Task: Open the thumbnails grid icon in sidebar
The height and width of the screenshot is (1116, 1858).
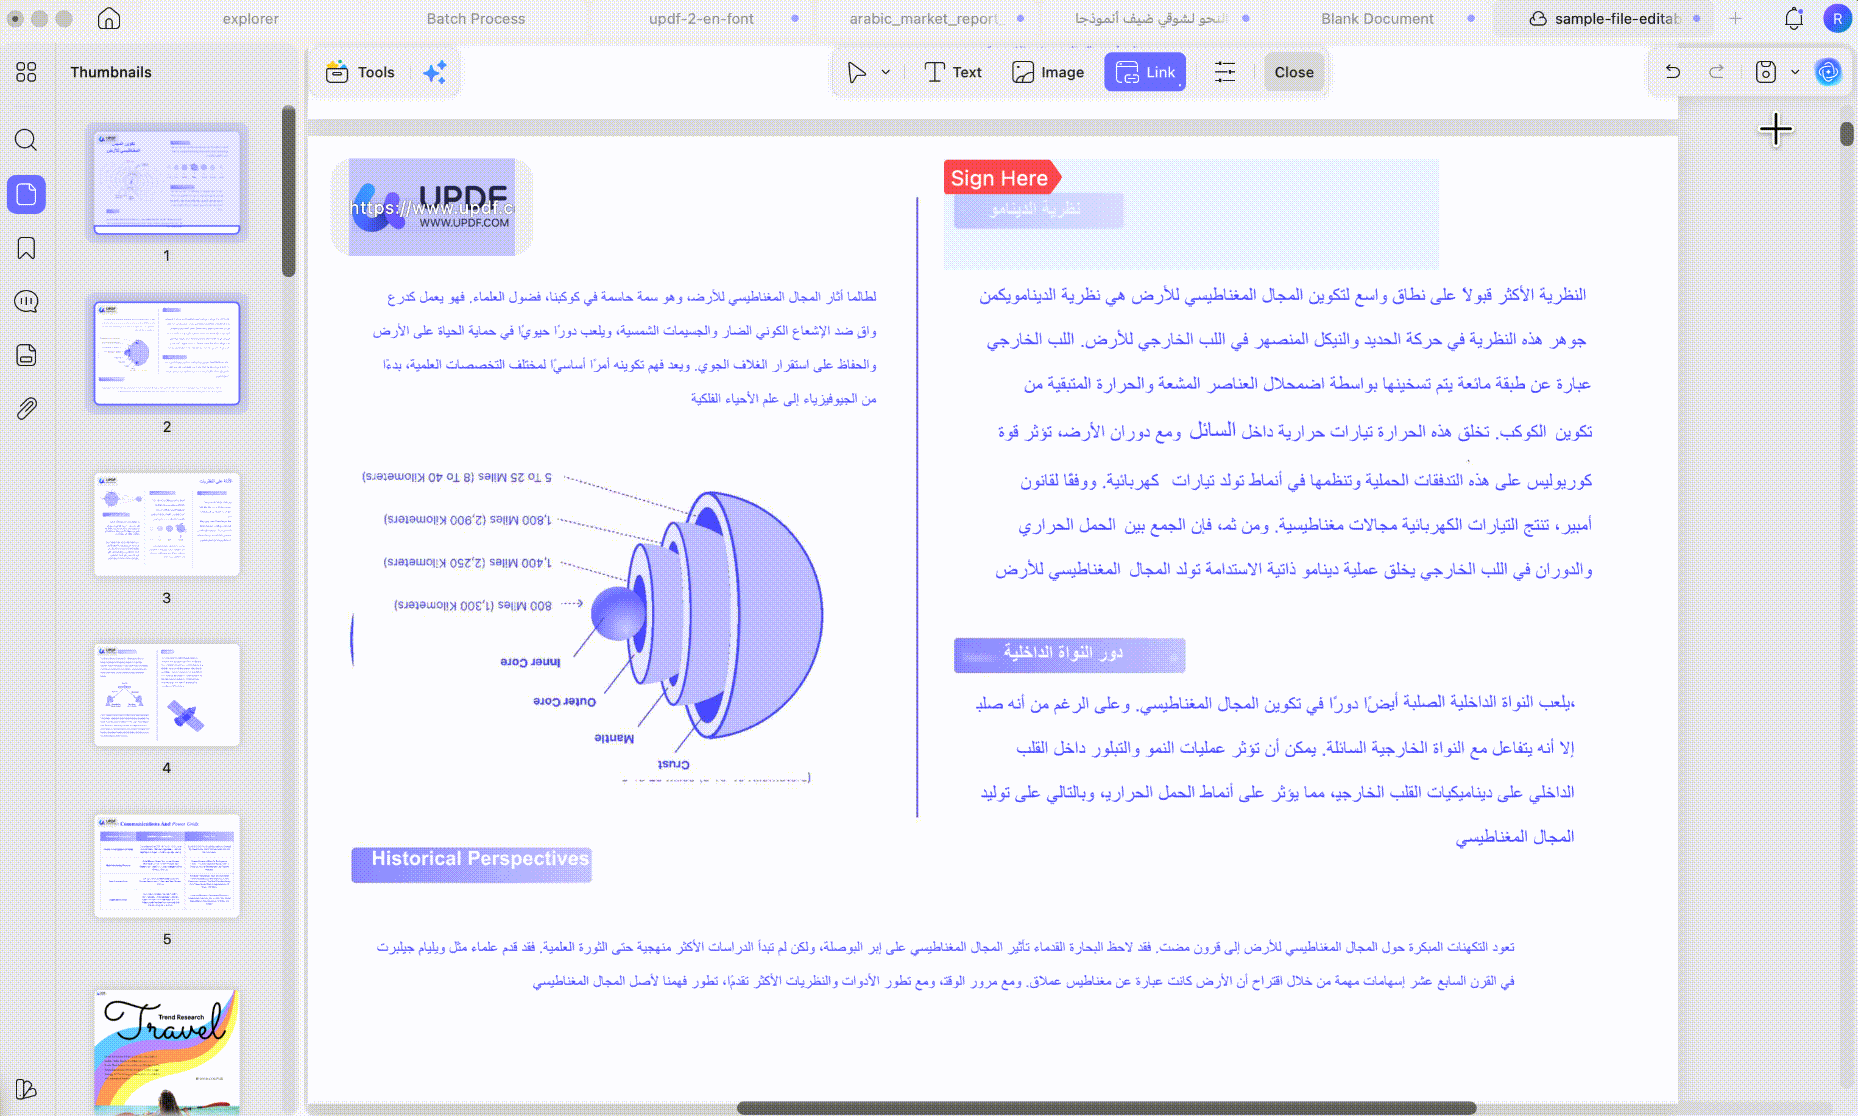Action: pos(26,72)
